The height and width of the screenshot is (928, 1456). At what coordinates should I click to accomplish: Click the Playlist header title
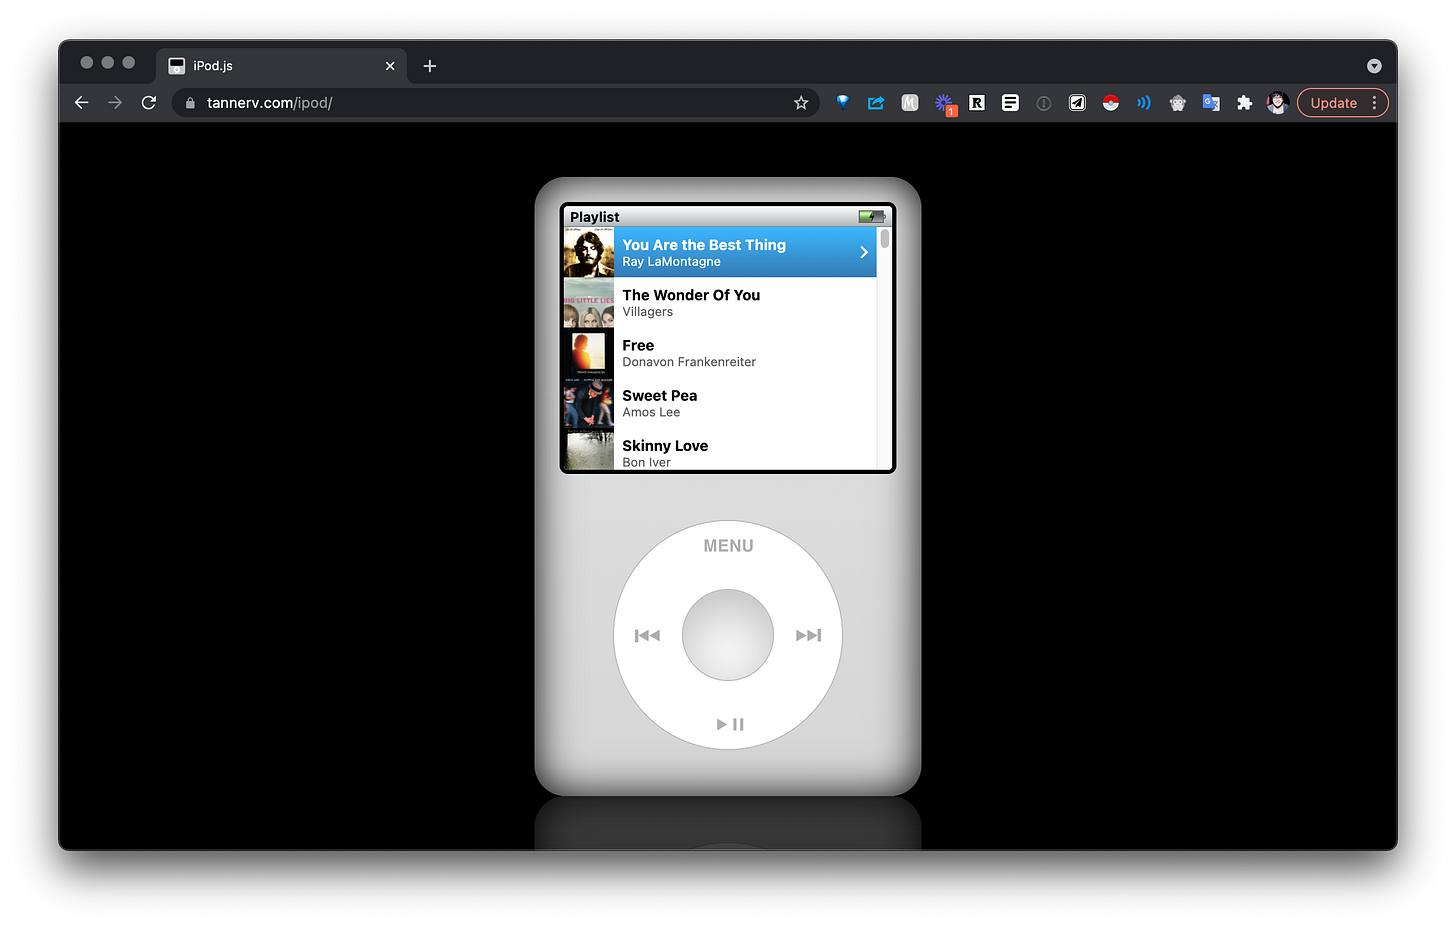[x=595, y=217]
